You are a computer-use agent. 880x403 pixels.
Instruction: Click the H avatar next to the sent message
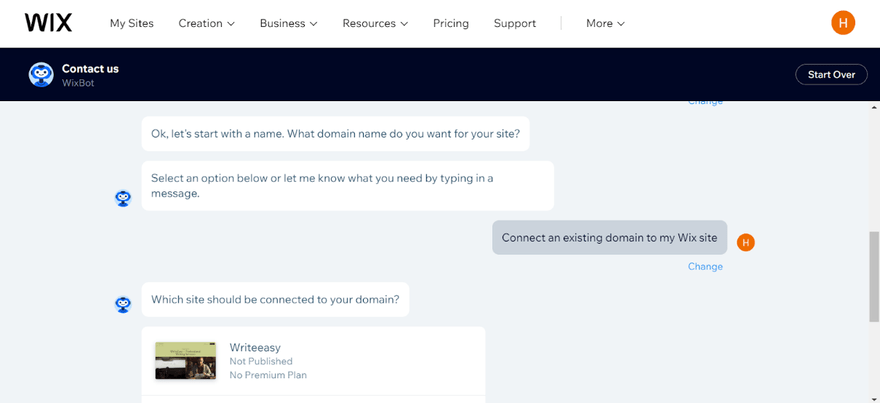(x=745, y=242)
